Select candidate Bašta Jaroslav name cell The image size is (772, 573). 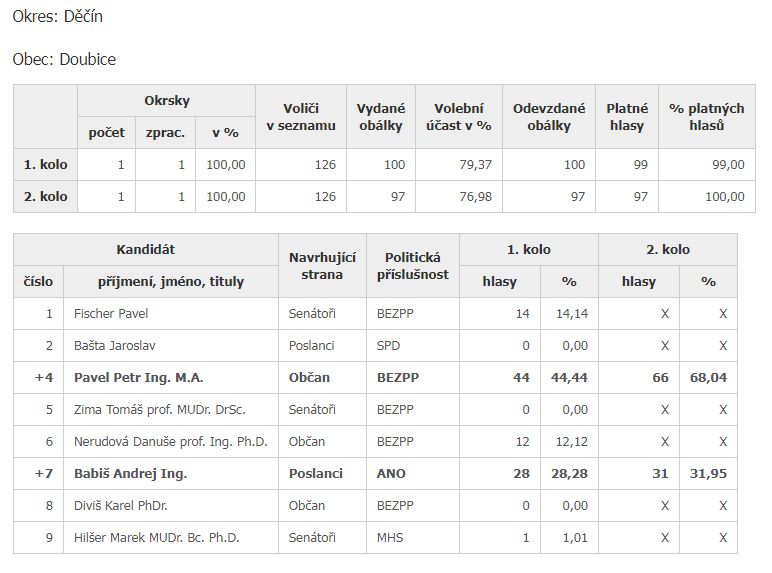pos(171,346)
